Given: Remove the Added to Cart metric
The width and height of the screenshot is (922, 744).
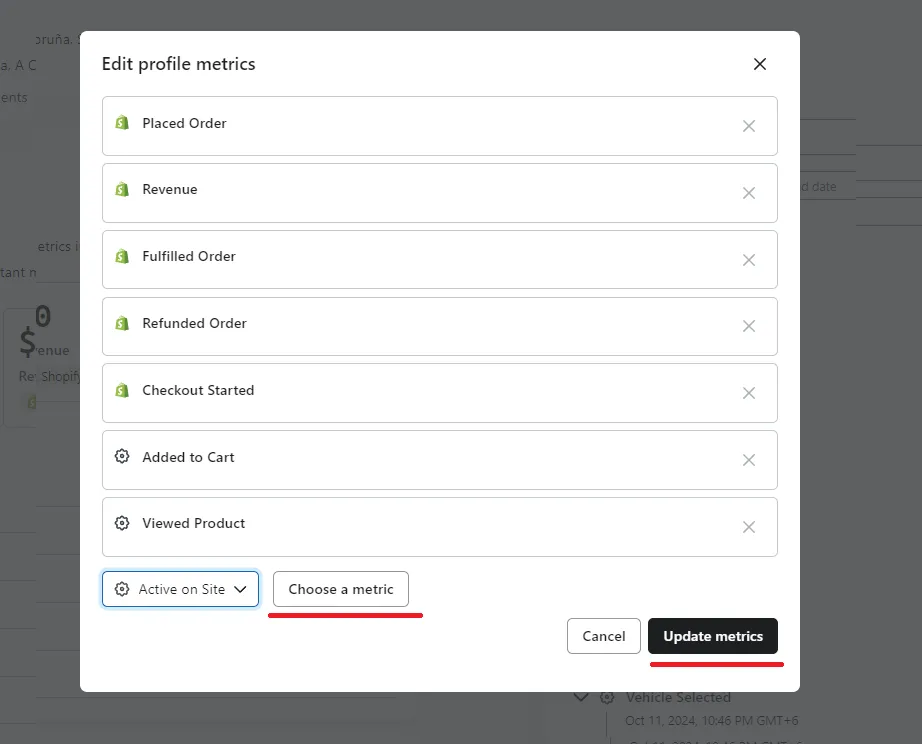Looking at the screenshot, I should point(748,460).
